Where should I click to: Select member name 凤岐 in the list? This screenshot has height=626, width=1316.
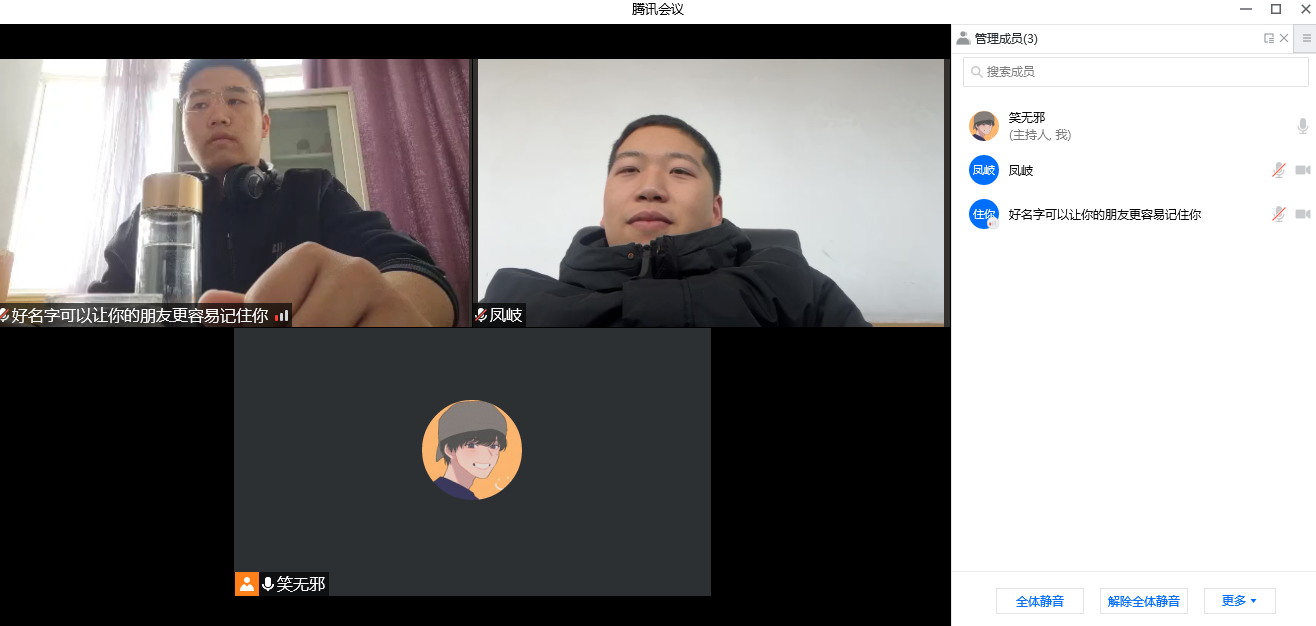pos(1021,170)
